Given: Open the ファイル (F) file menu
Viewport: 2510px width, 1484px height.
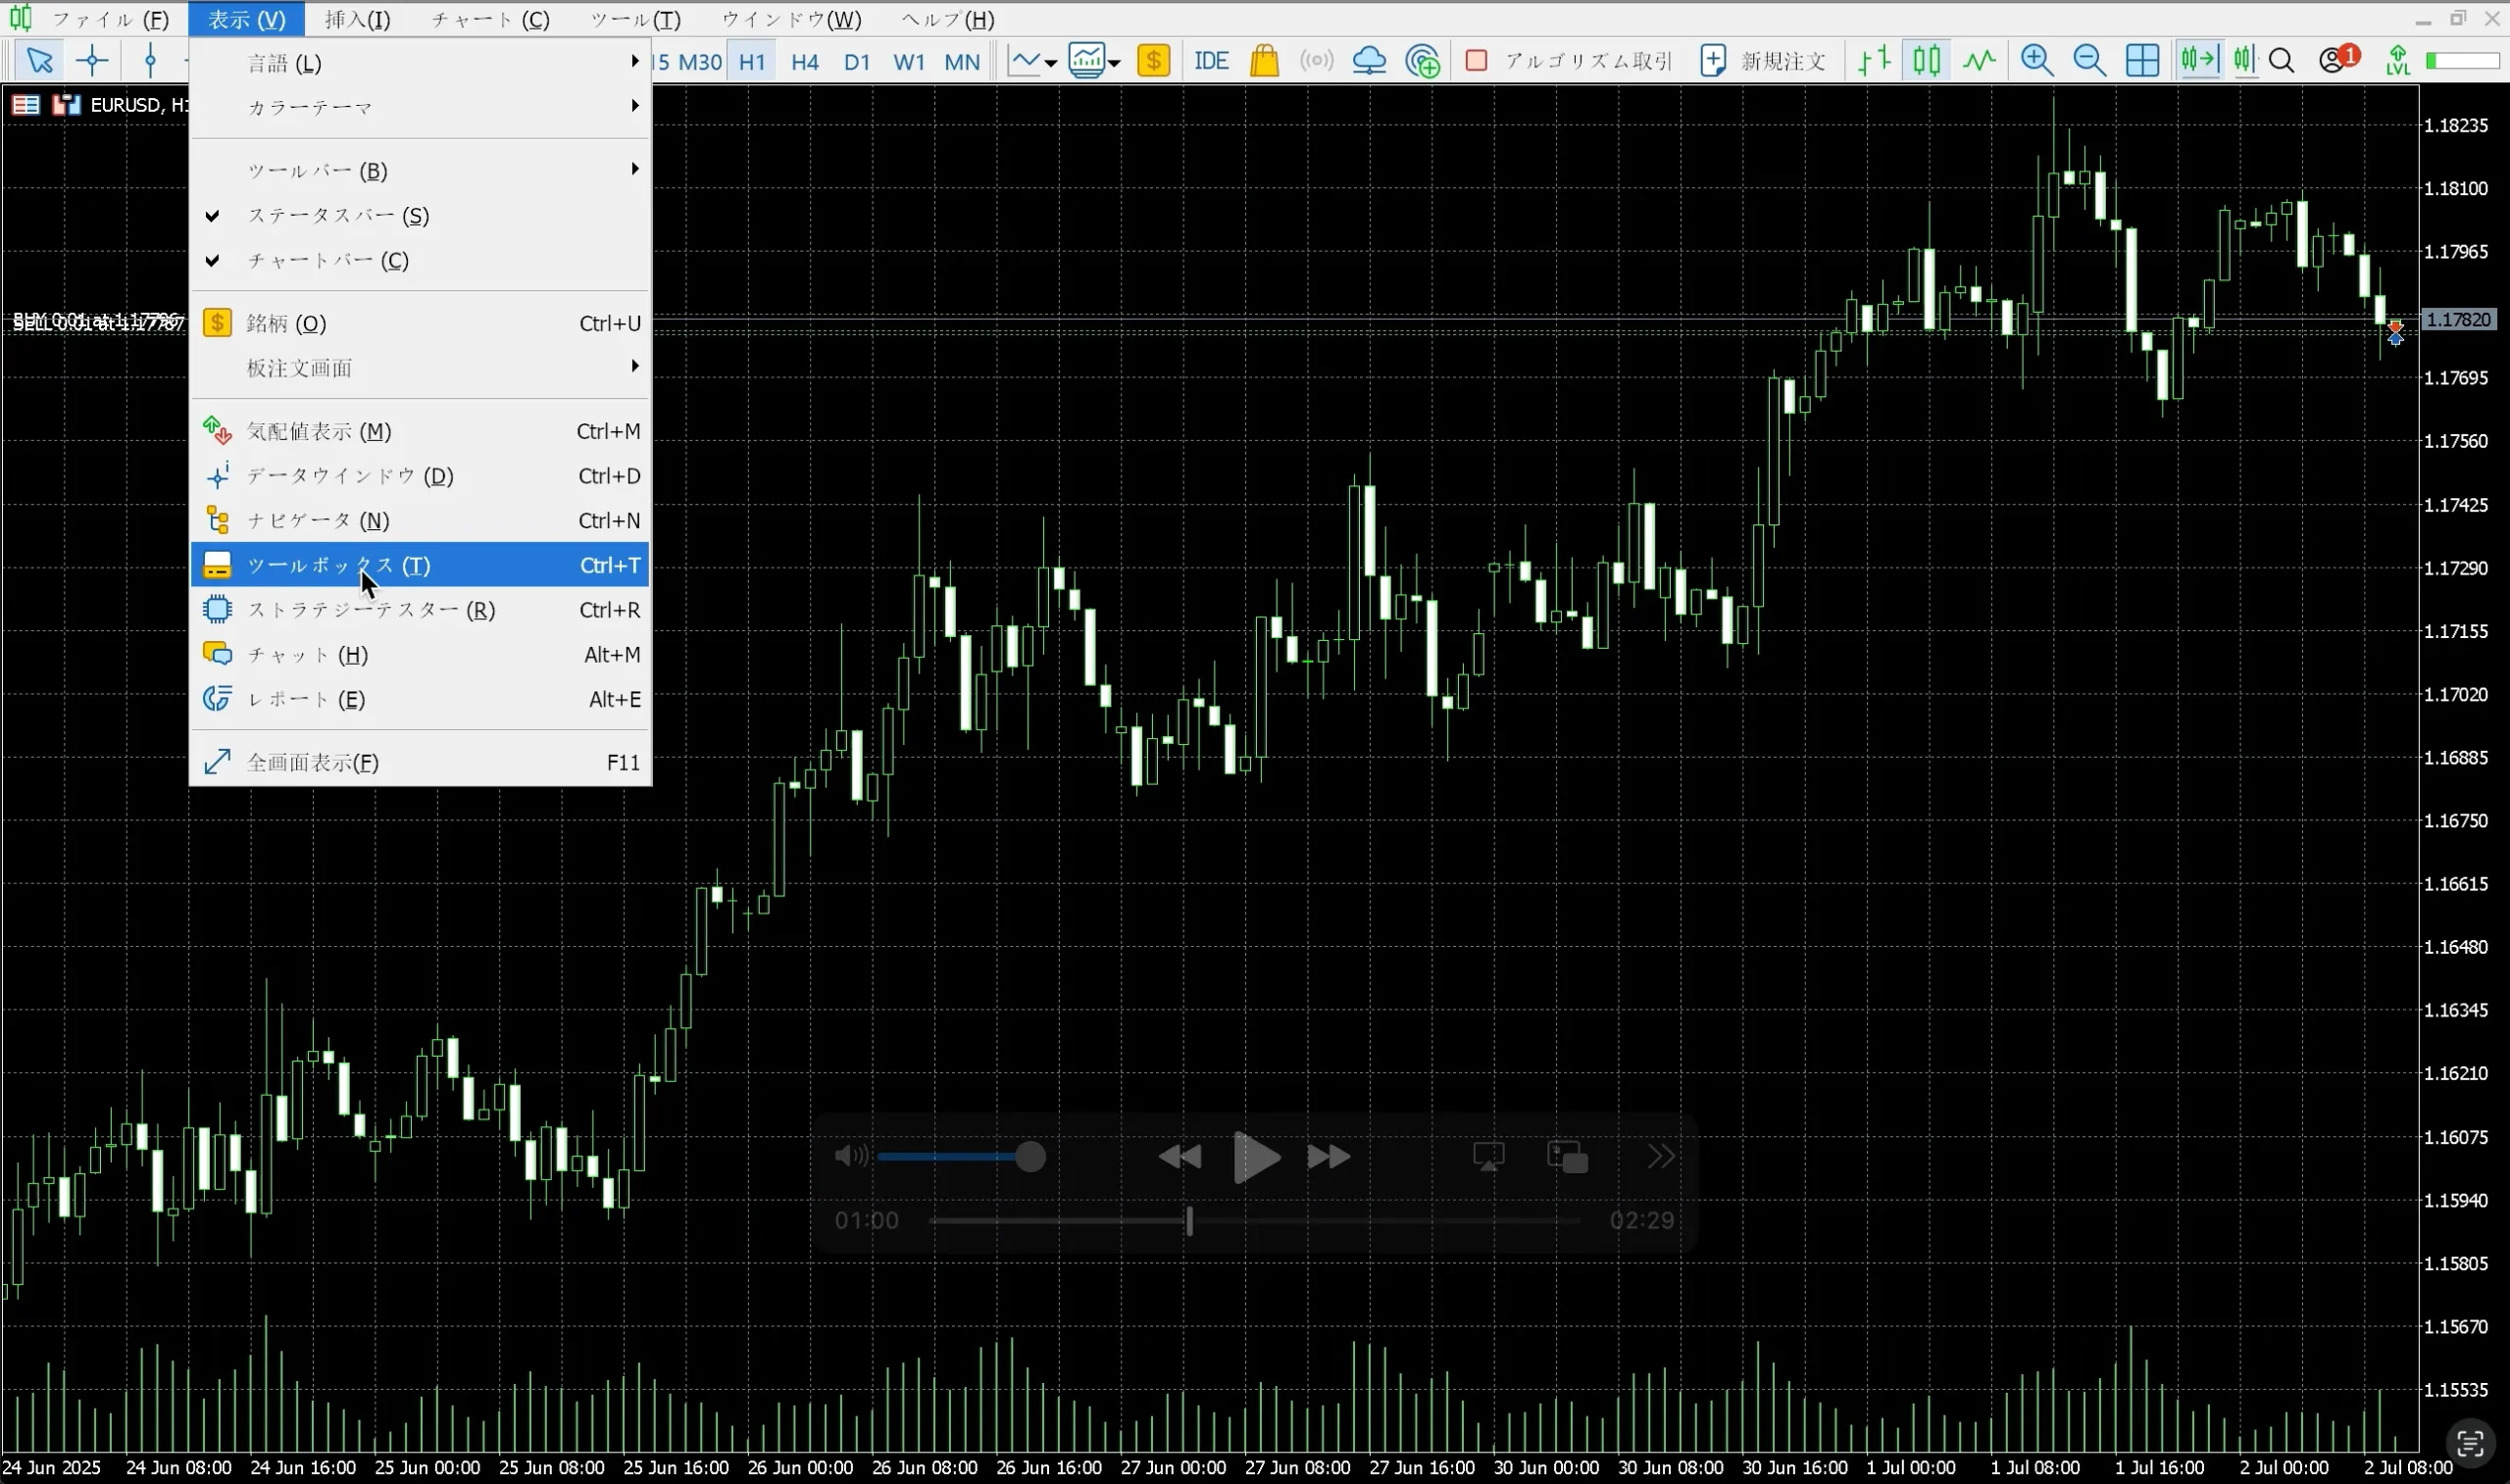Looking at the screenshot, I should tap(110, 19).
